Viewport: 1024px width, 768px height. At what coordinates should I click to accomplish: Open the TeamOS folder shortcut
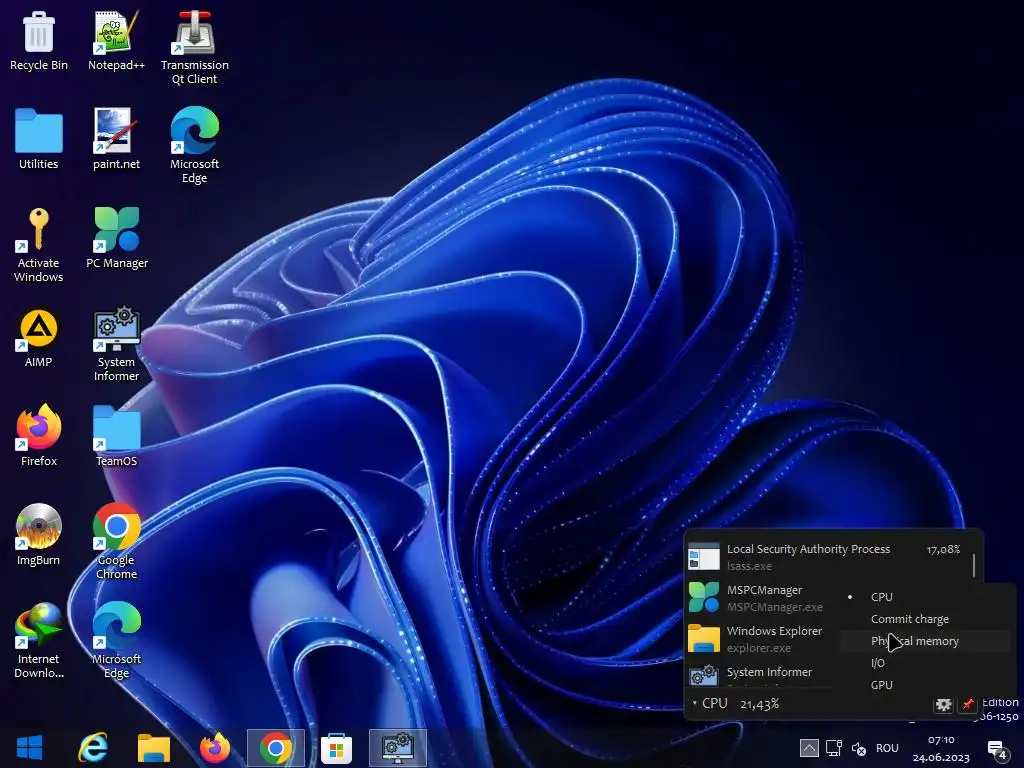tap(116, 436)
